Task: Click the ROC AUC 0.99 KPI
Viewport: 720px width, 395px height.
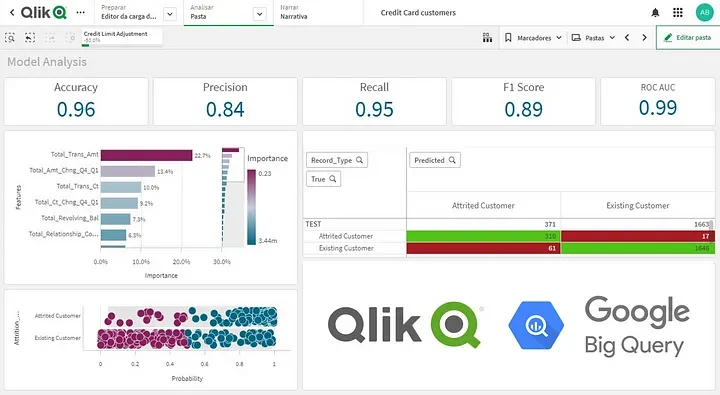Action: [658, 101]
